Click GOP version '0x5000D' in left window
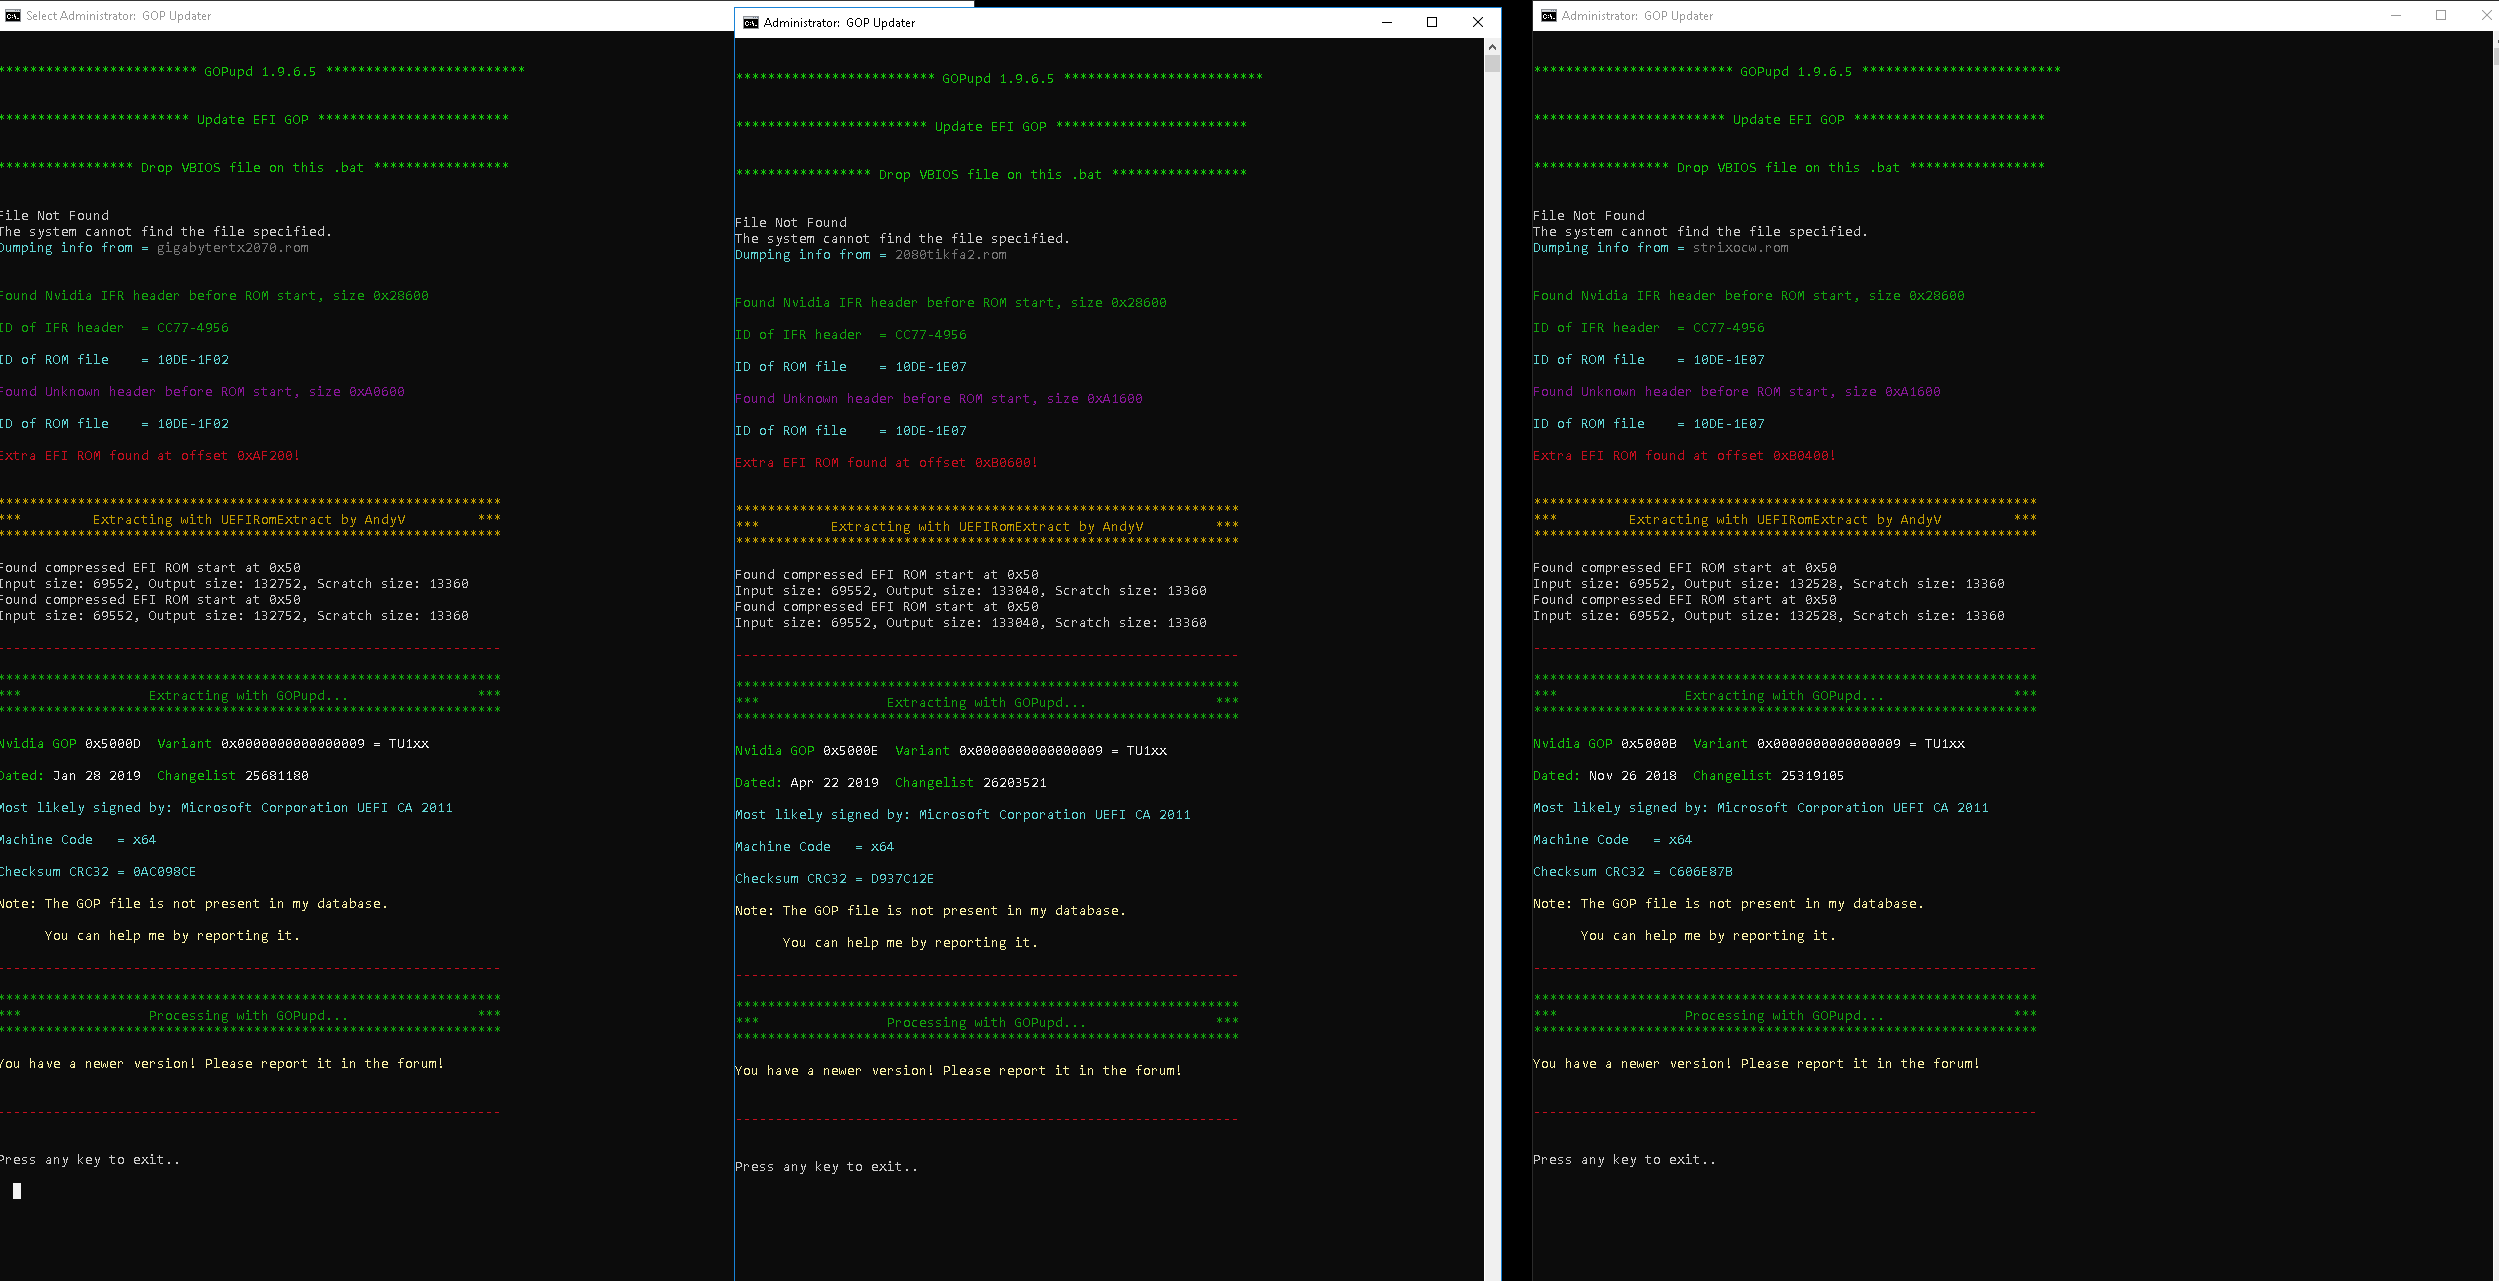The image size is (2499, 1281). [112, 744]
